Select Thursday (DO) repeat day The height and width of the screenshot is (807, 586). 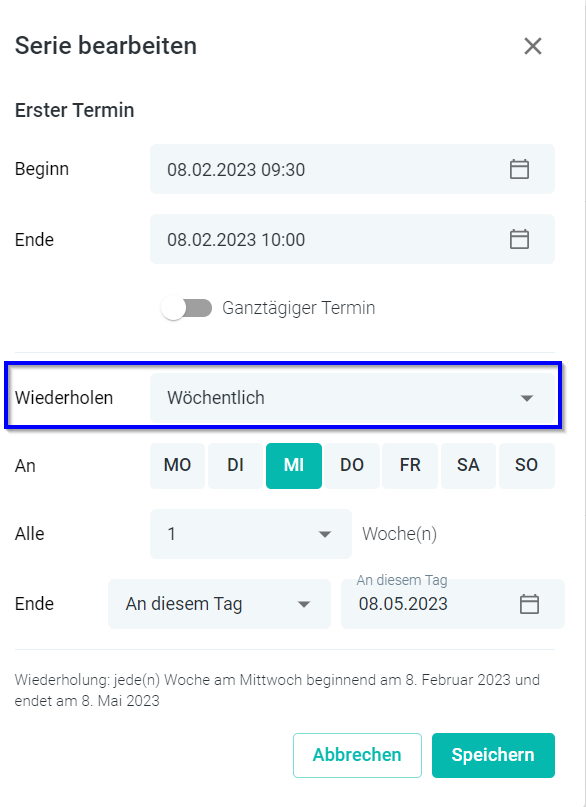(352, 465)
